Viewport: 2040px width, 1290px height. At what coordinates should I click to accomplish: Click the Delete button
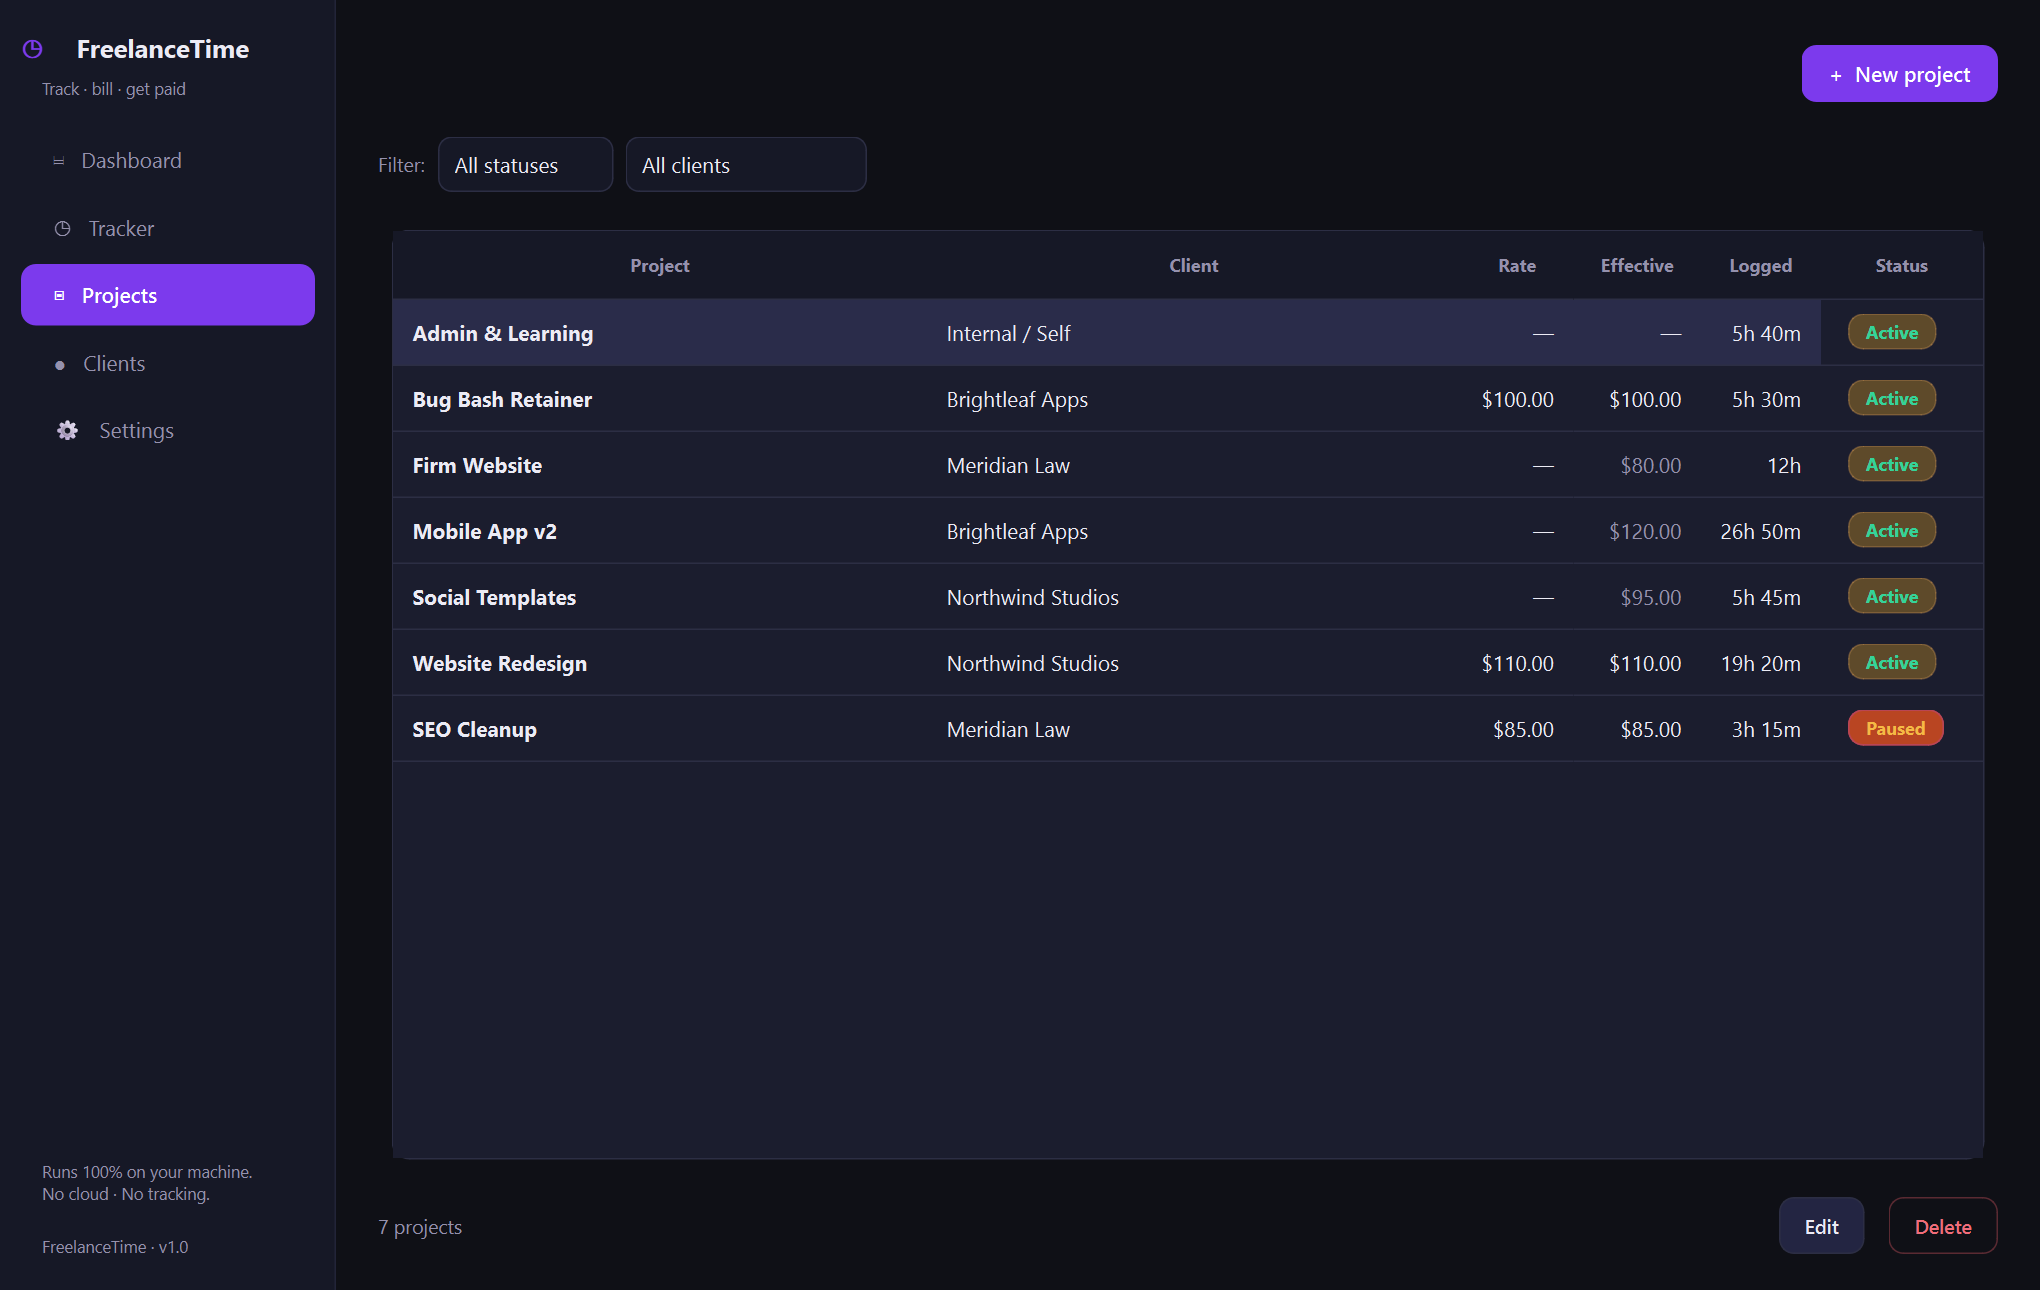coord(1943,1226)
